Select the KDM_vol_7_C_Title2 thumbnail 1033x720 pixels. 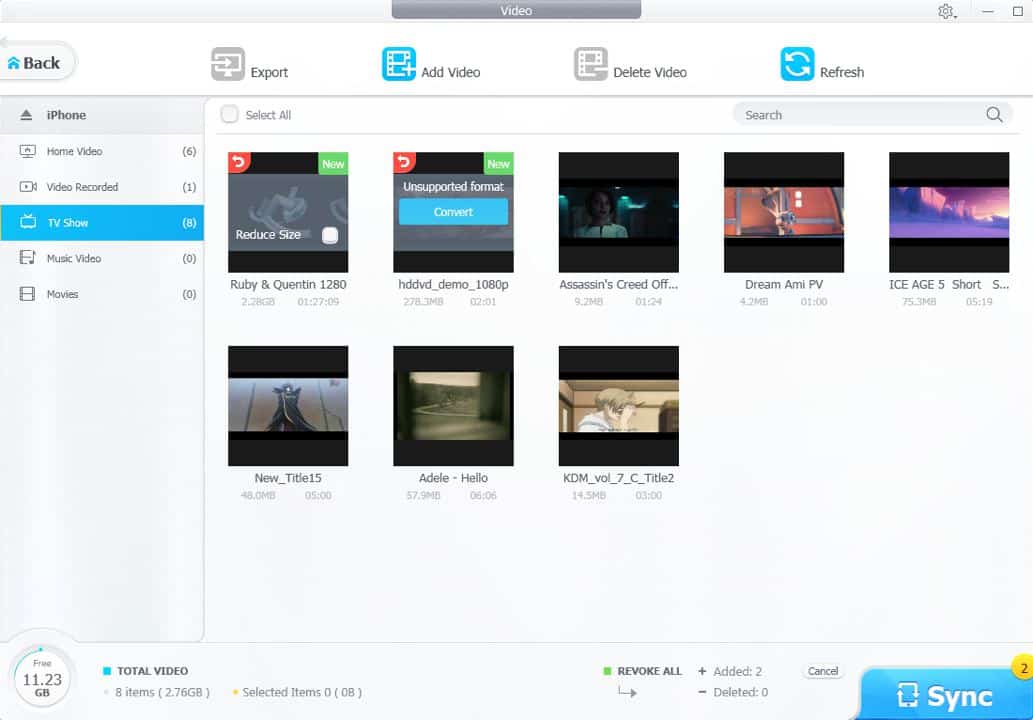(619, 406)
